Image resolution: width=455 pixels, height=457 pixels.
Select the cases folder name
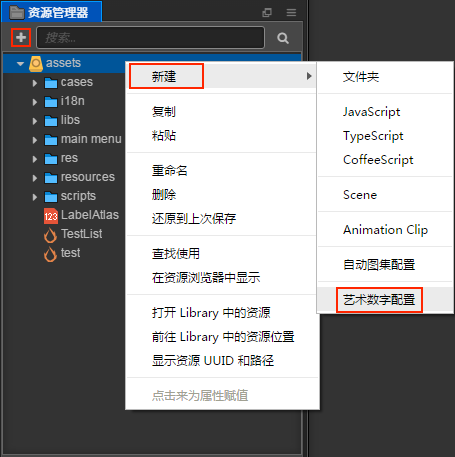click(x=77, y=82)
